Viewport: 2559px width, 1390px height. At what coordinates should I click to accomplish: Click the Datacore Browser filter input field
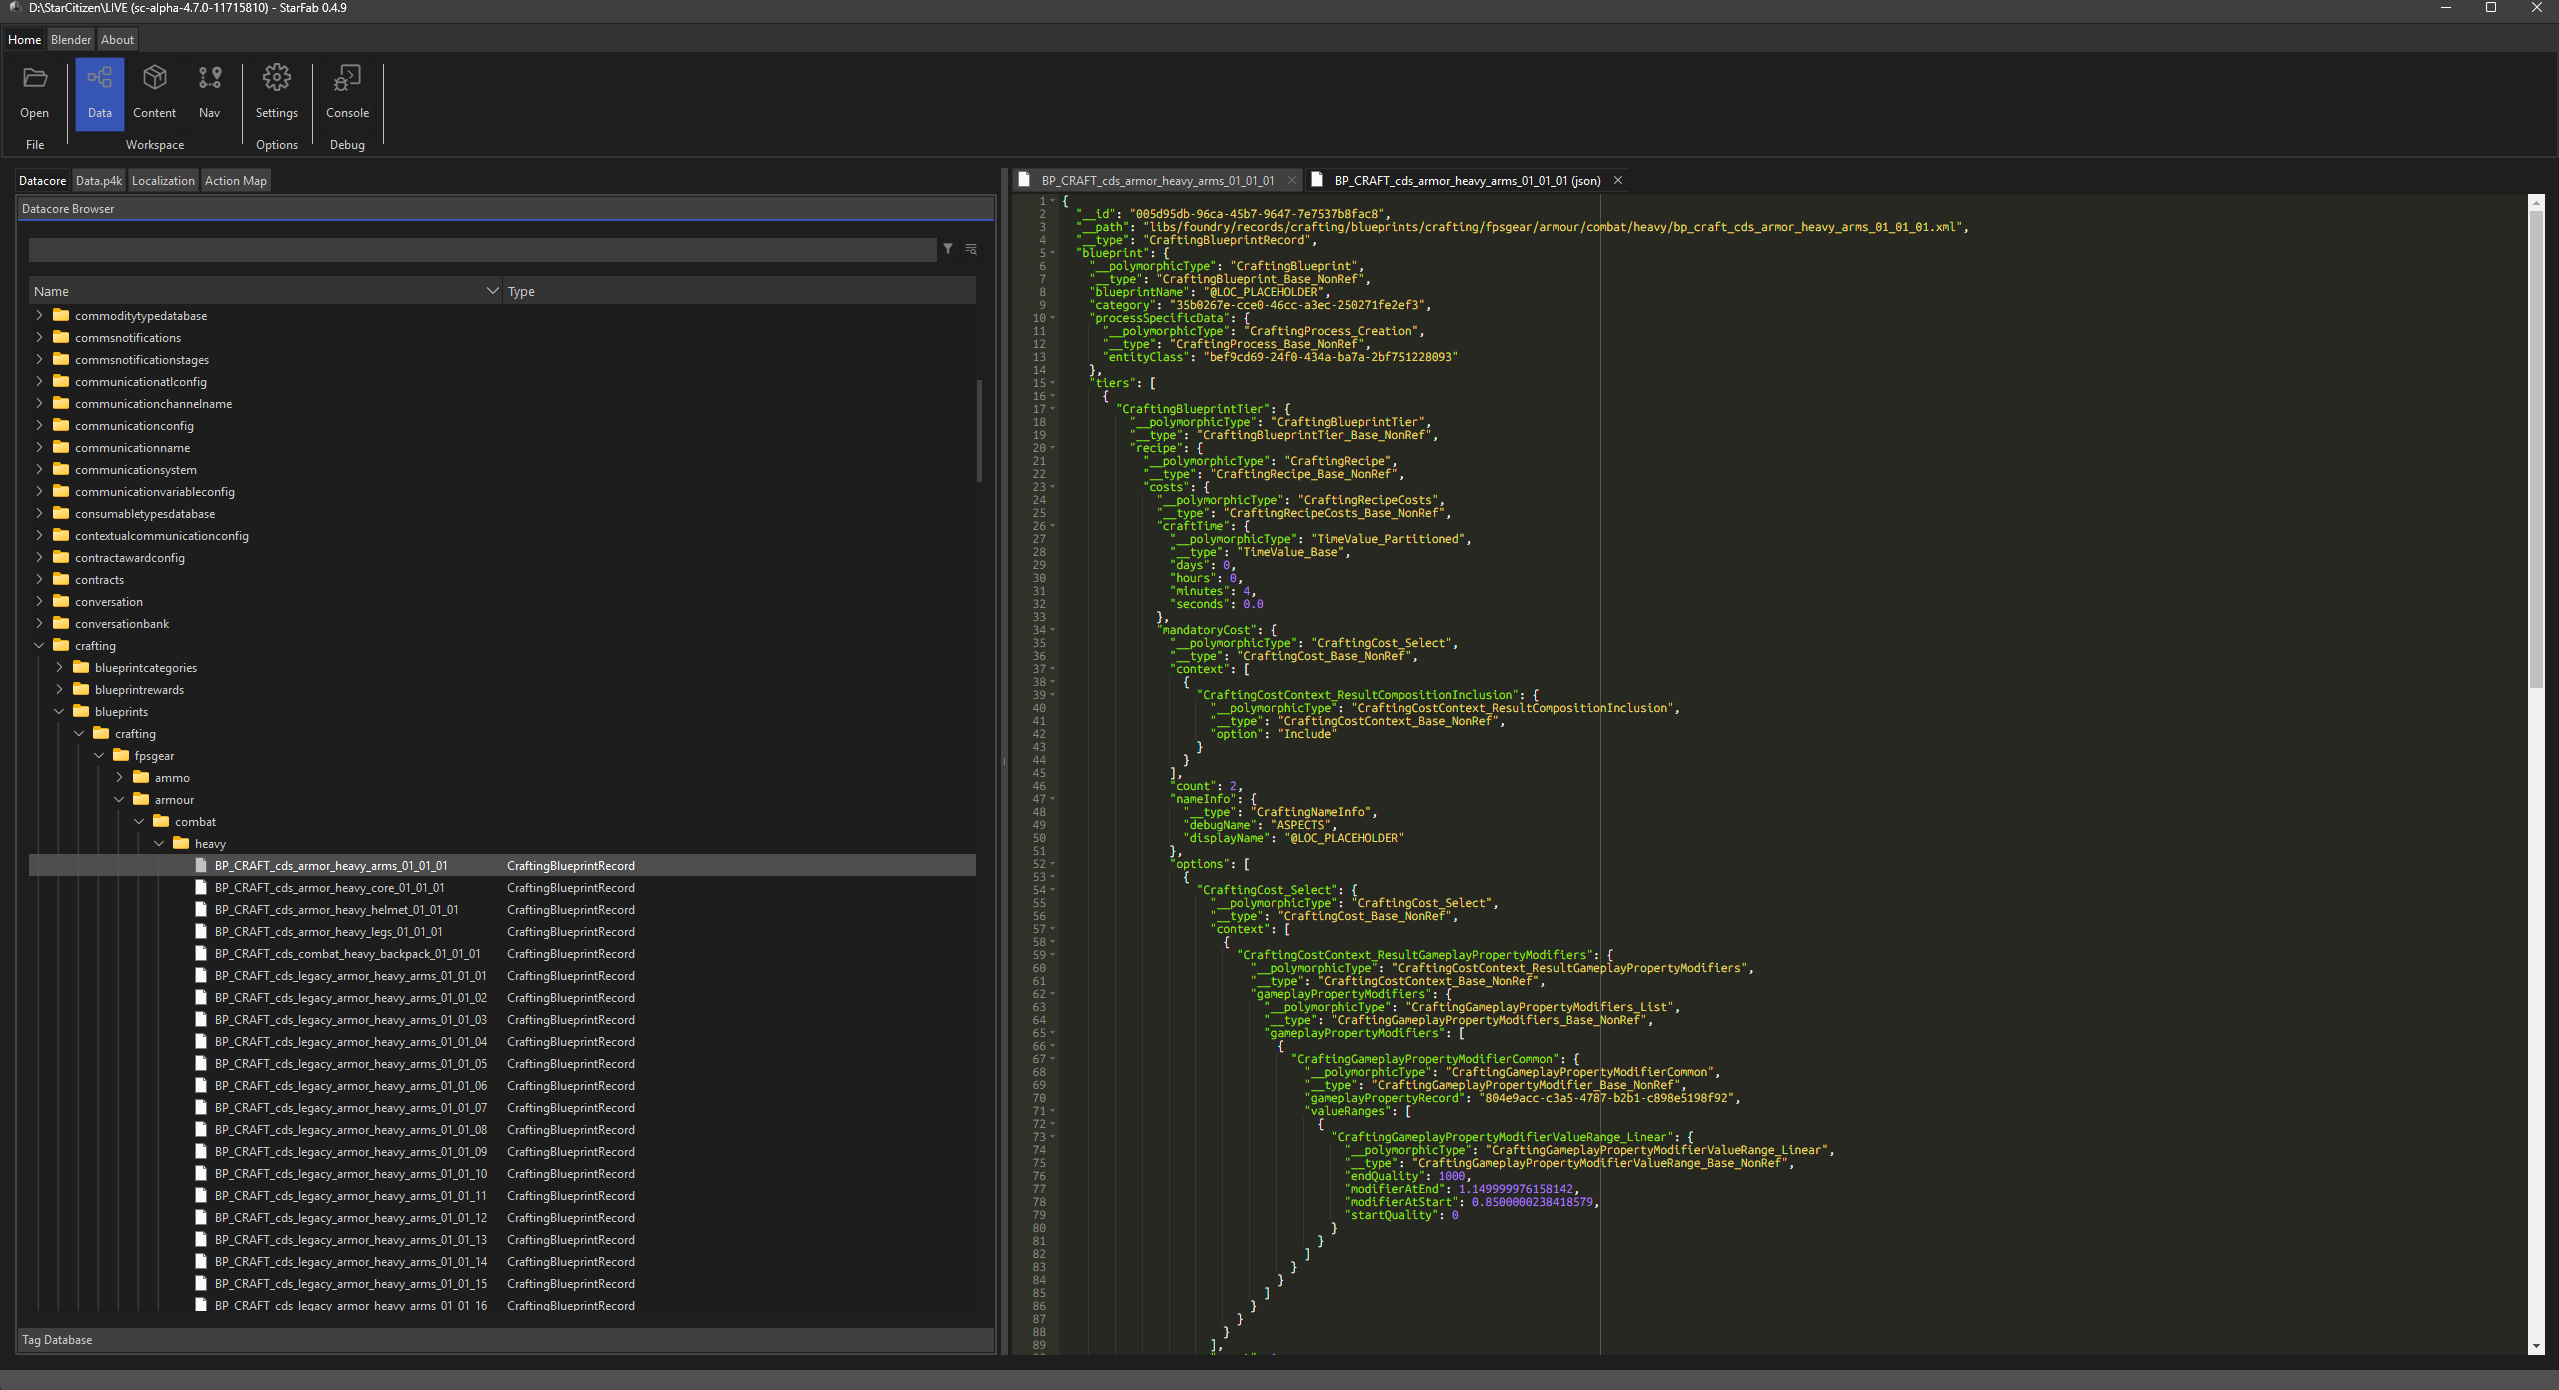[483, 249]
